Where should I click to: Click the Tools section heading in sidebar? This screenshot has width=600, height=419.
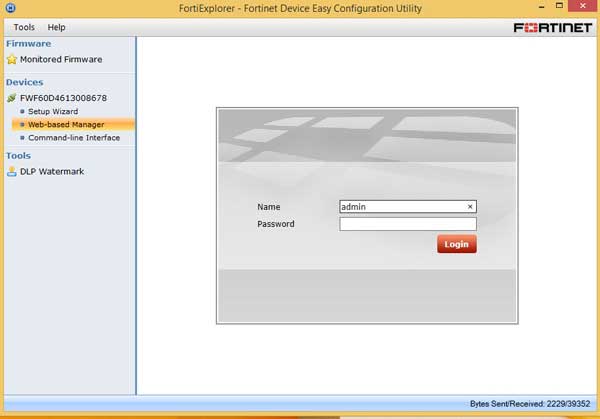click(x=18, y=156)
